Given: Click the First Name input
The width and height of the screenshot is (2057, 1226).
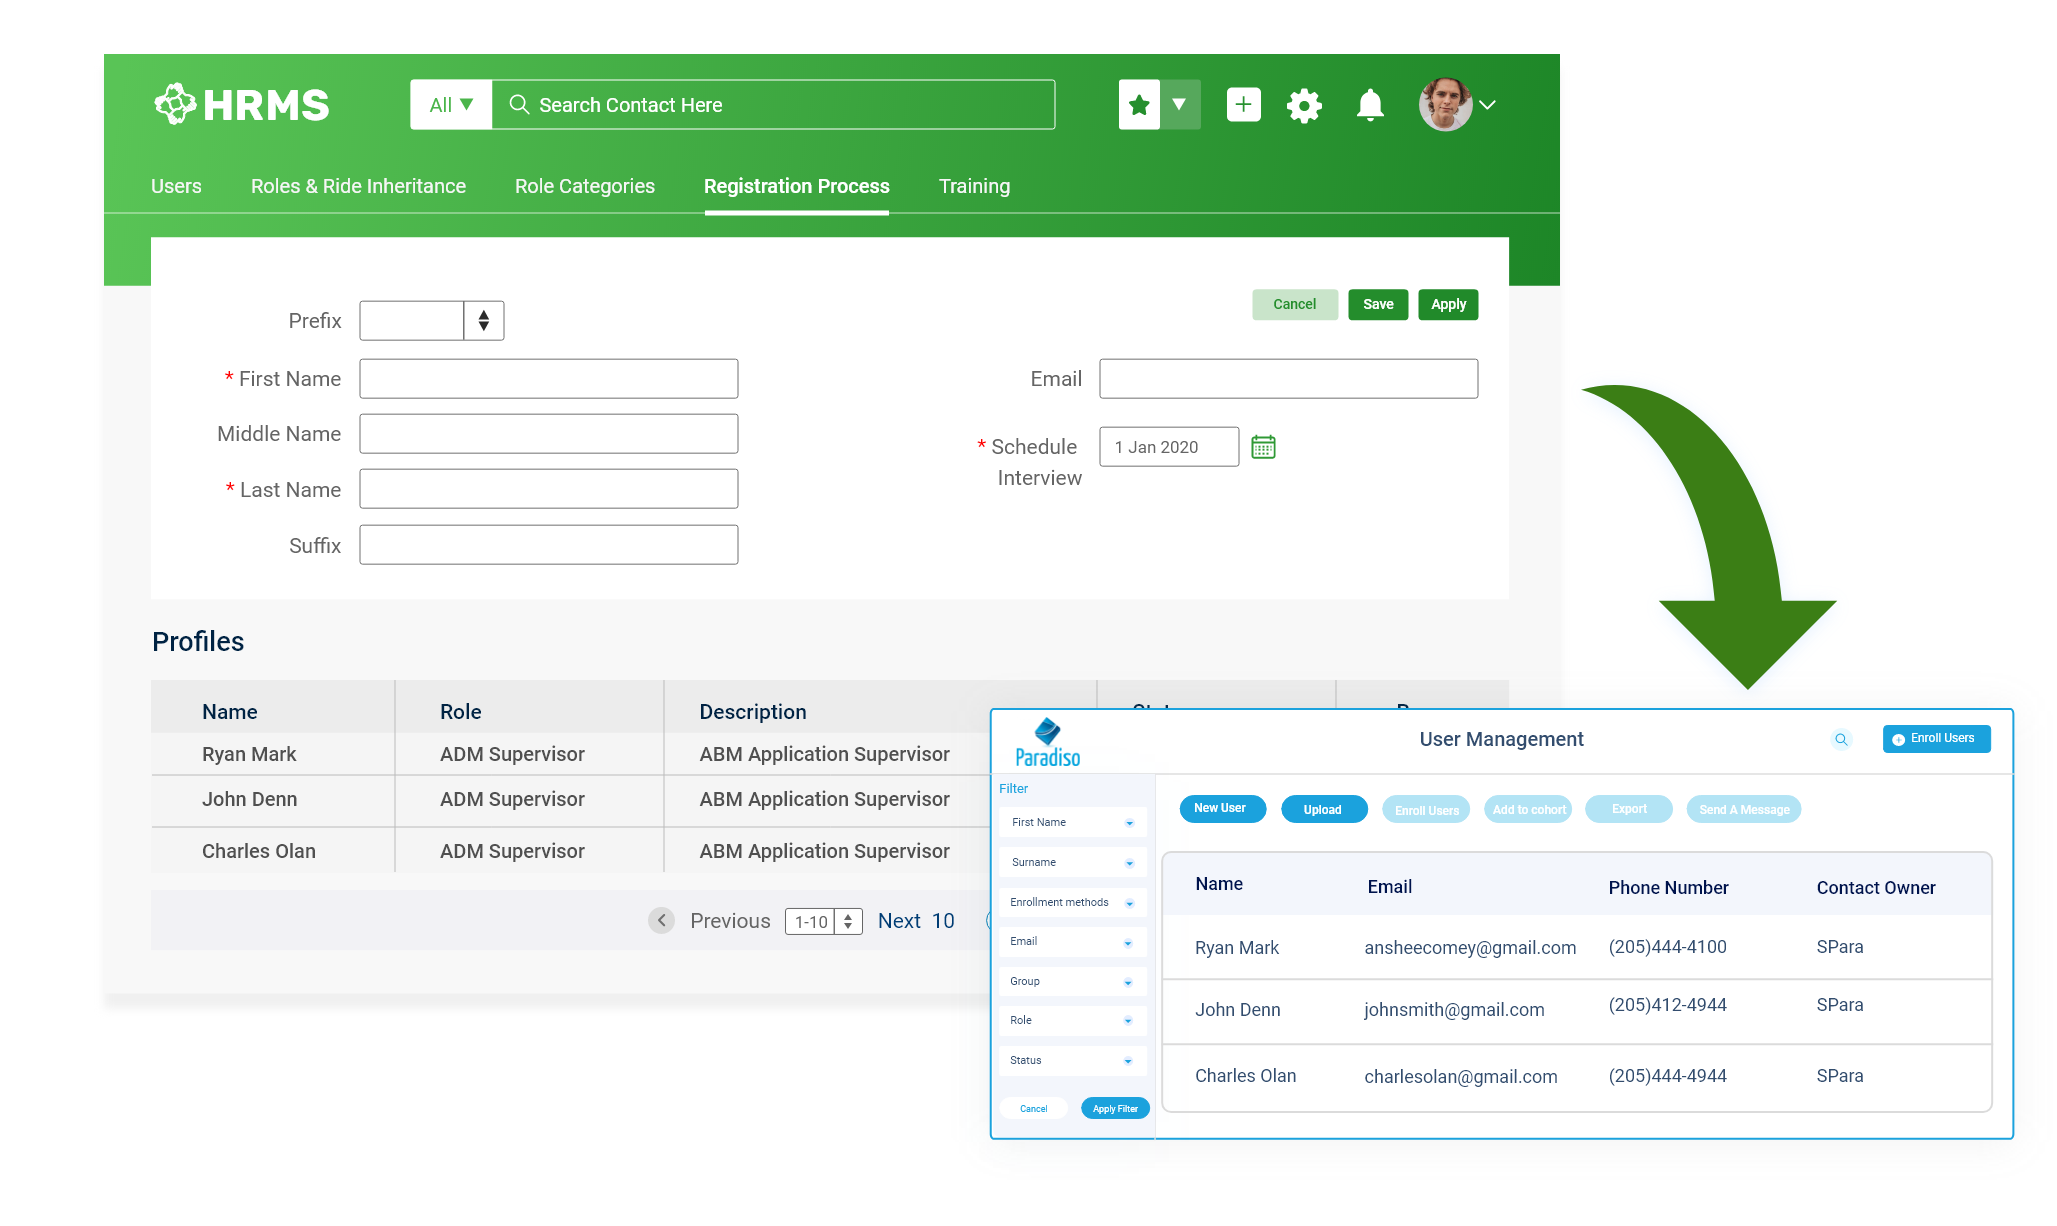Looking at the screenshot, I should (x=549, y=379).
